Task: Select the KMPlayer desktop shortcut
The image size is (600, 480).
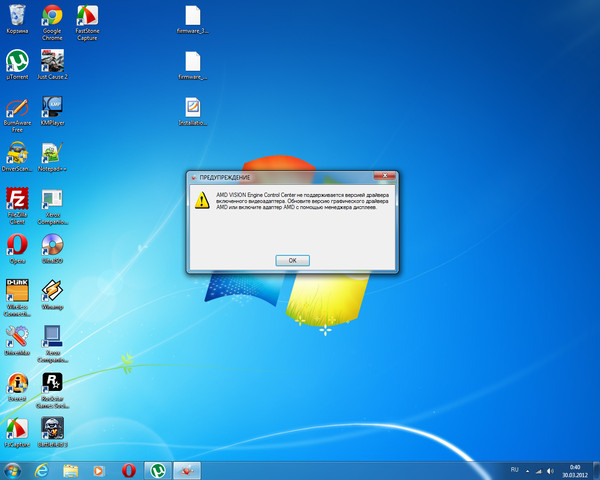Action: [52, 111]
